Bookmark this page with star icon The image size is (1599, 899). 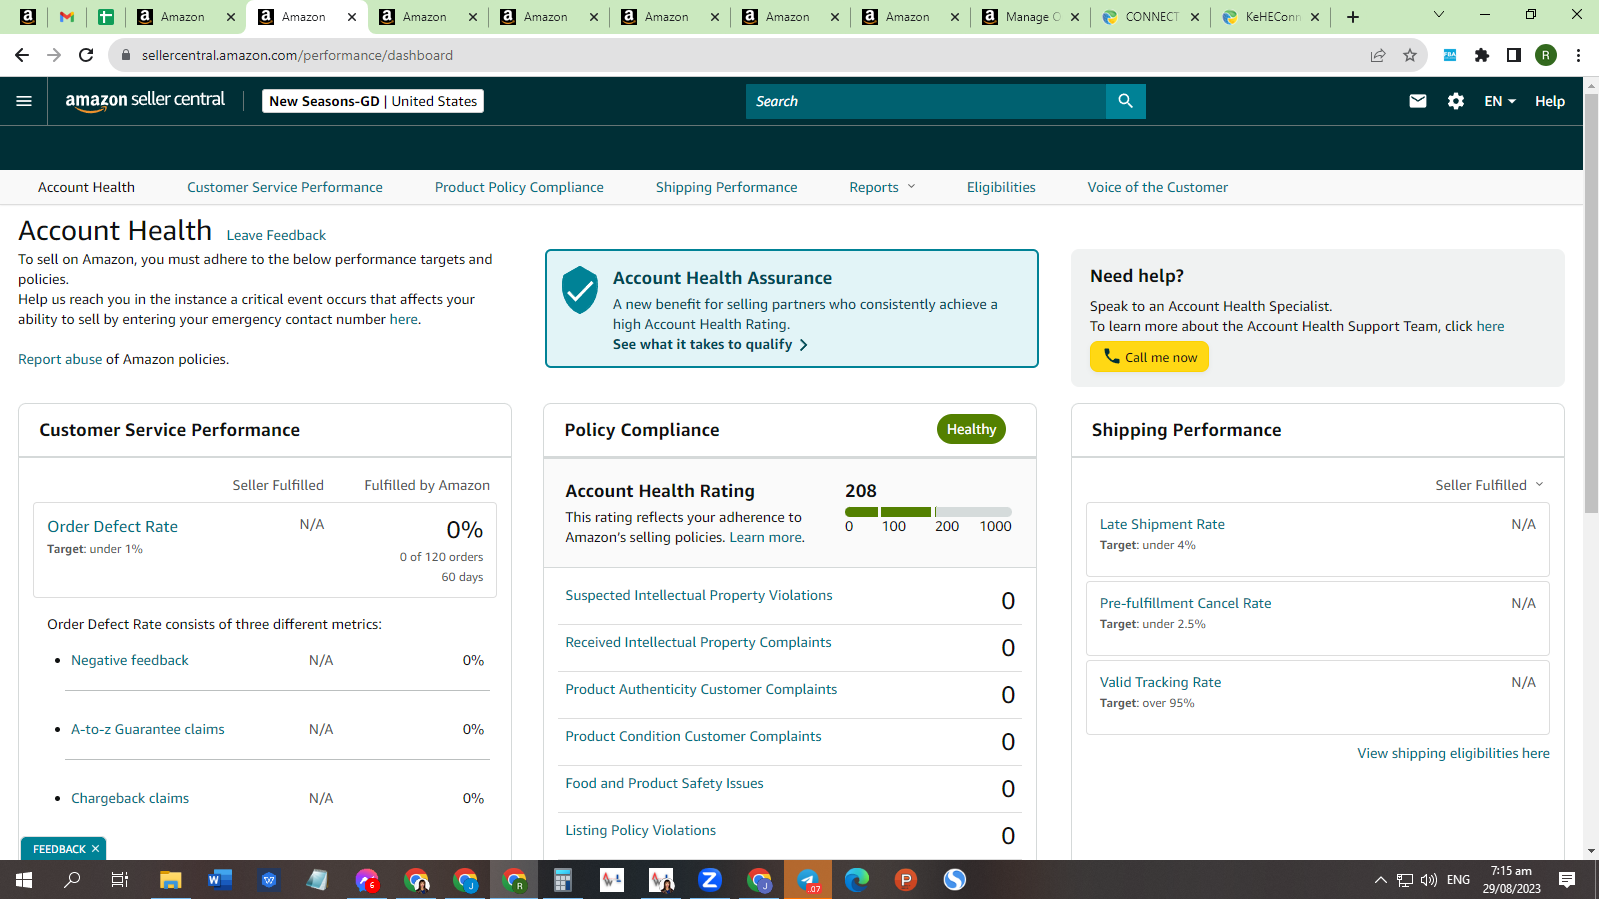pos(1410,55)
